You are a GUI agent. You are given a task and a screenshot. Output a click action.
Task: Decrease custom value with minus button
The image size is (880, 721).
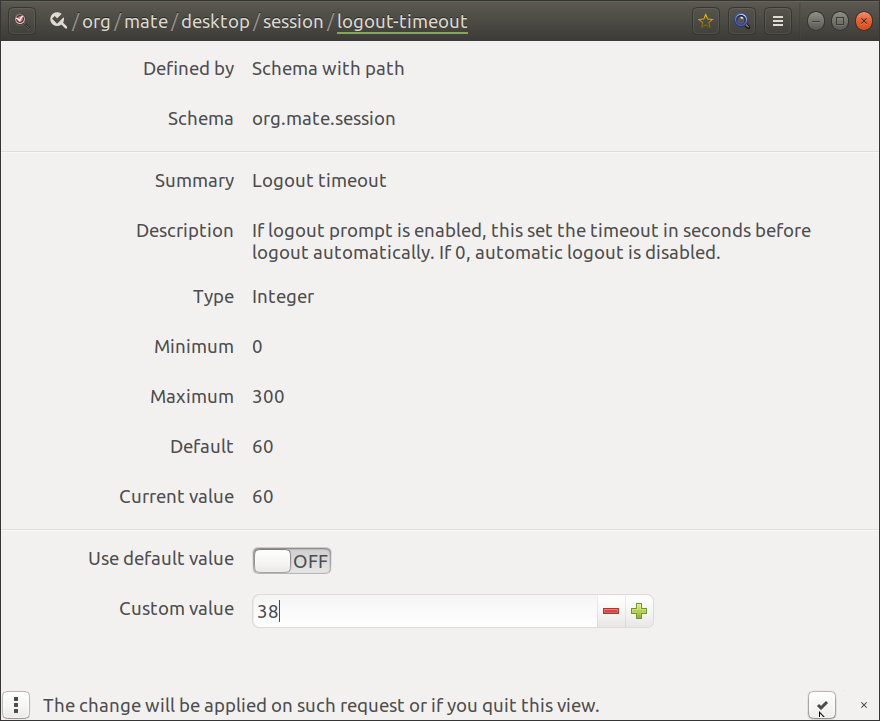coord(611,611)
